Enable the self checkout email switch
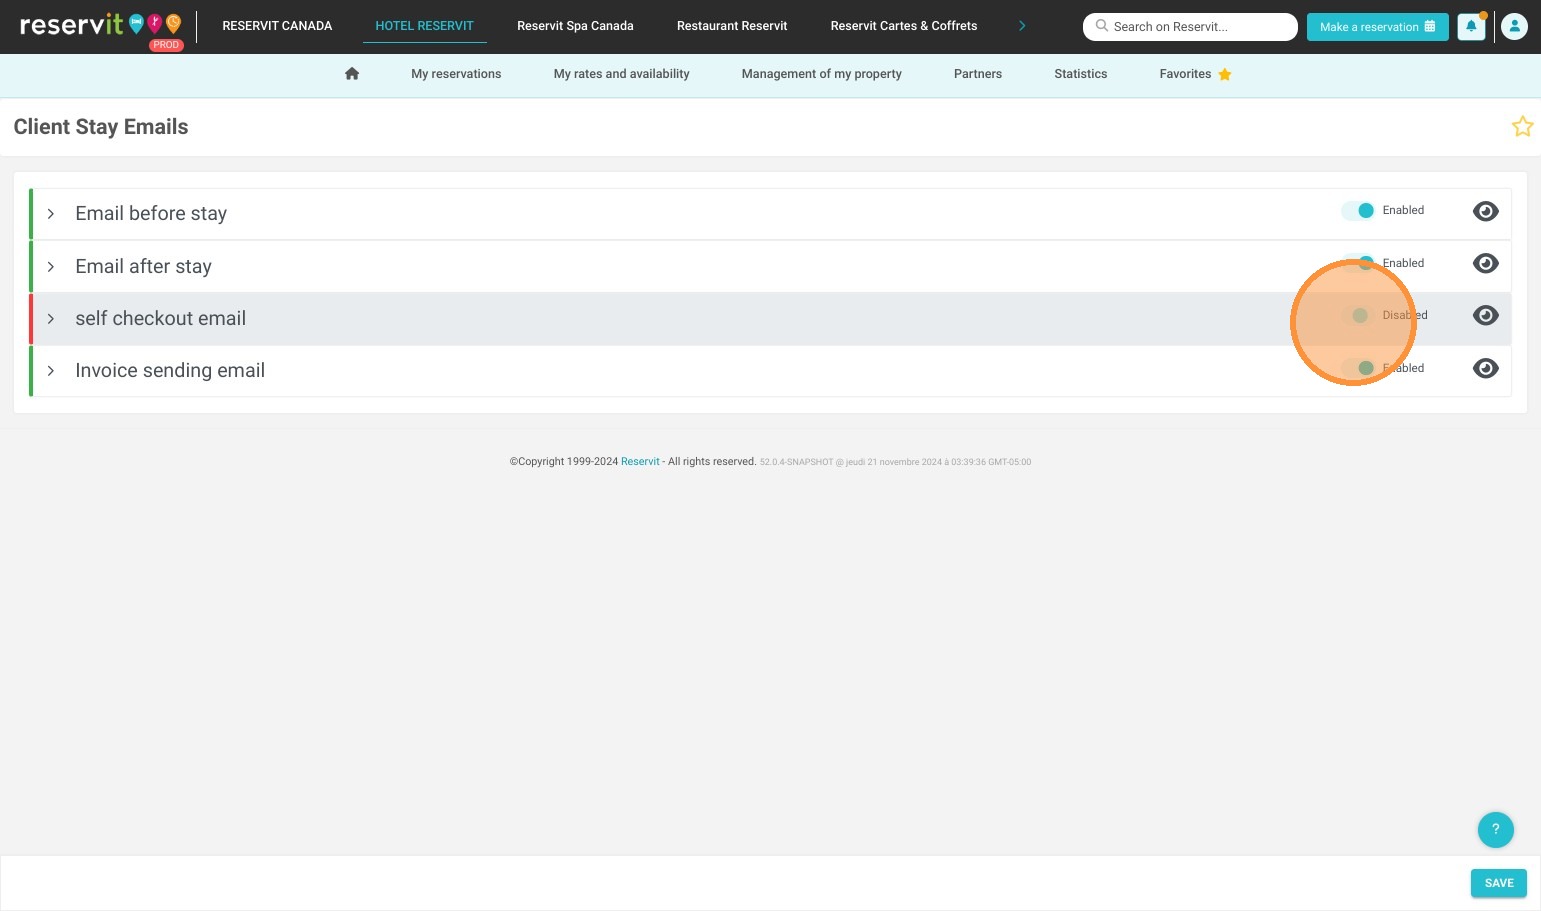 1358,315
